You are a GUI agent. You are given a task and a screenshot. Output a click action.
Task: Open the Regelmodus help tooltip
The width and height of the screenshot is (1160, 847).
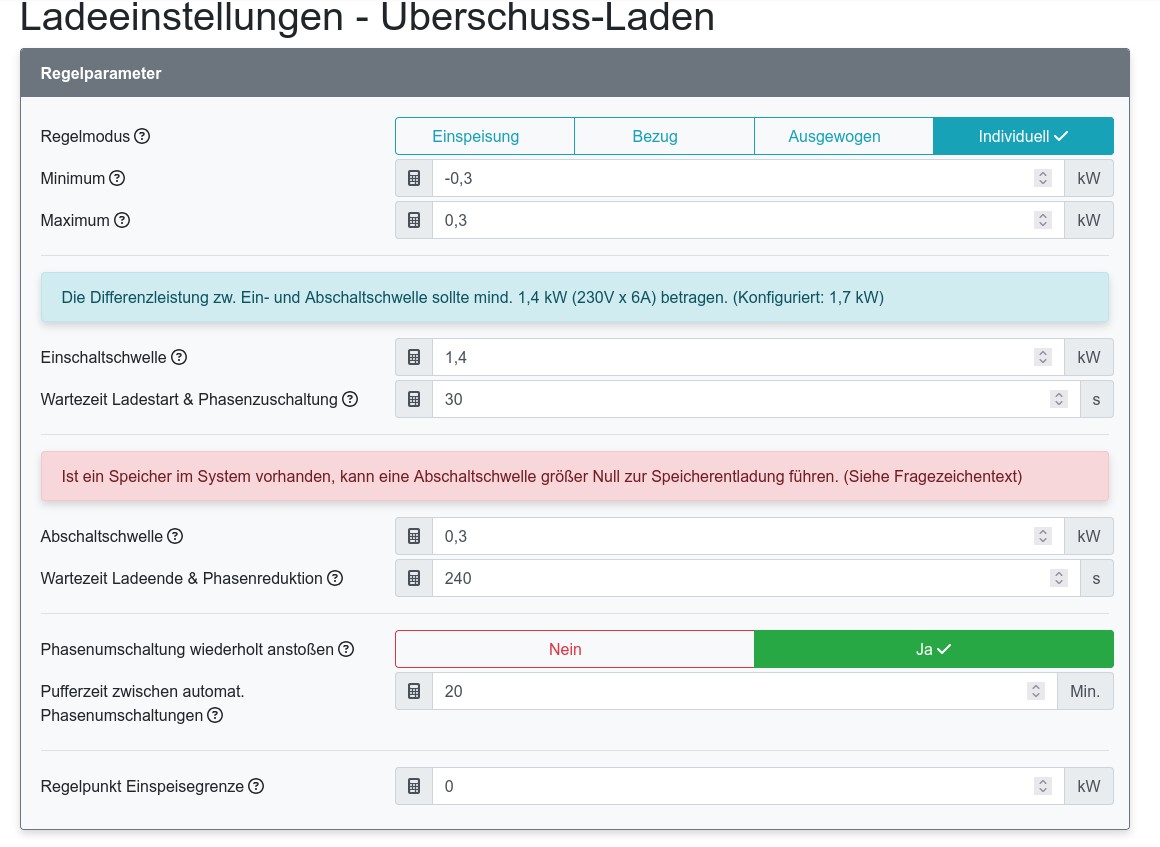click(140, 135)
